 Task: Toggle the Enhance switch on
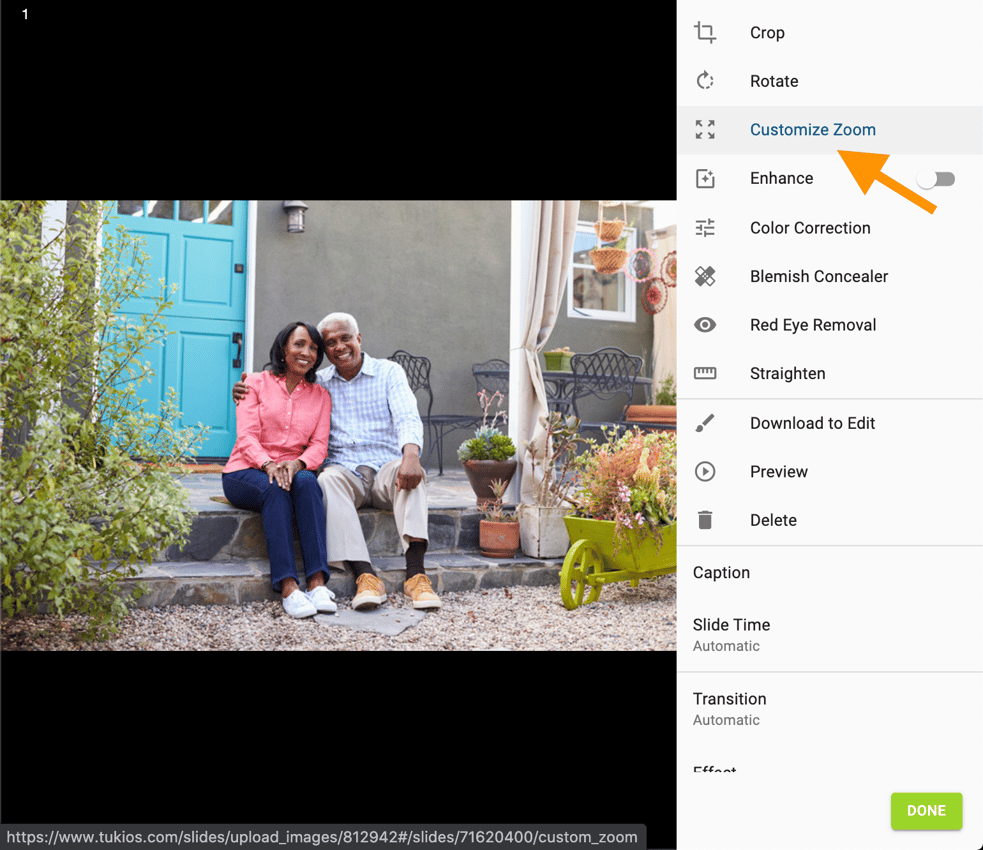[936, 179]
